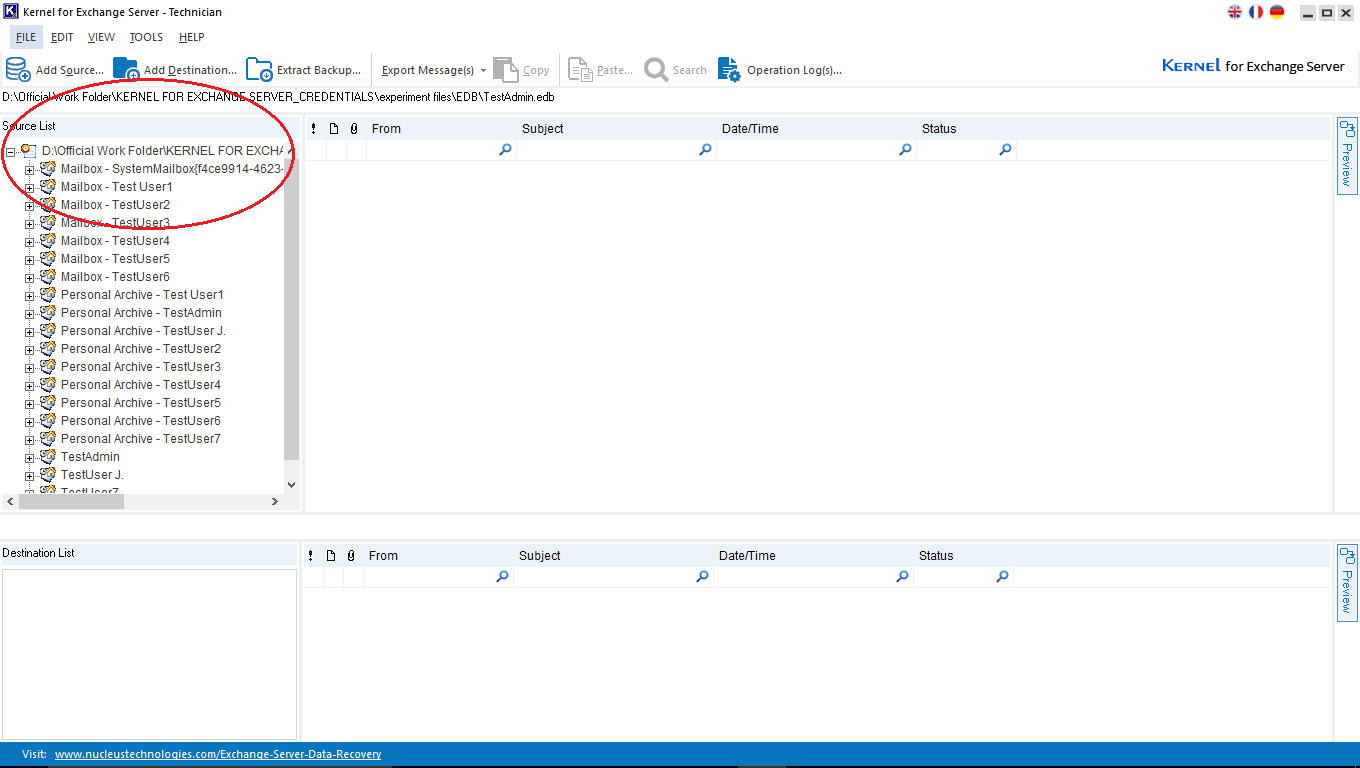1360x768 pixels.
Task: Expand Mailbox - TestUser6 node
Action: (29, 278)
